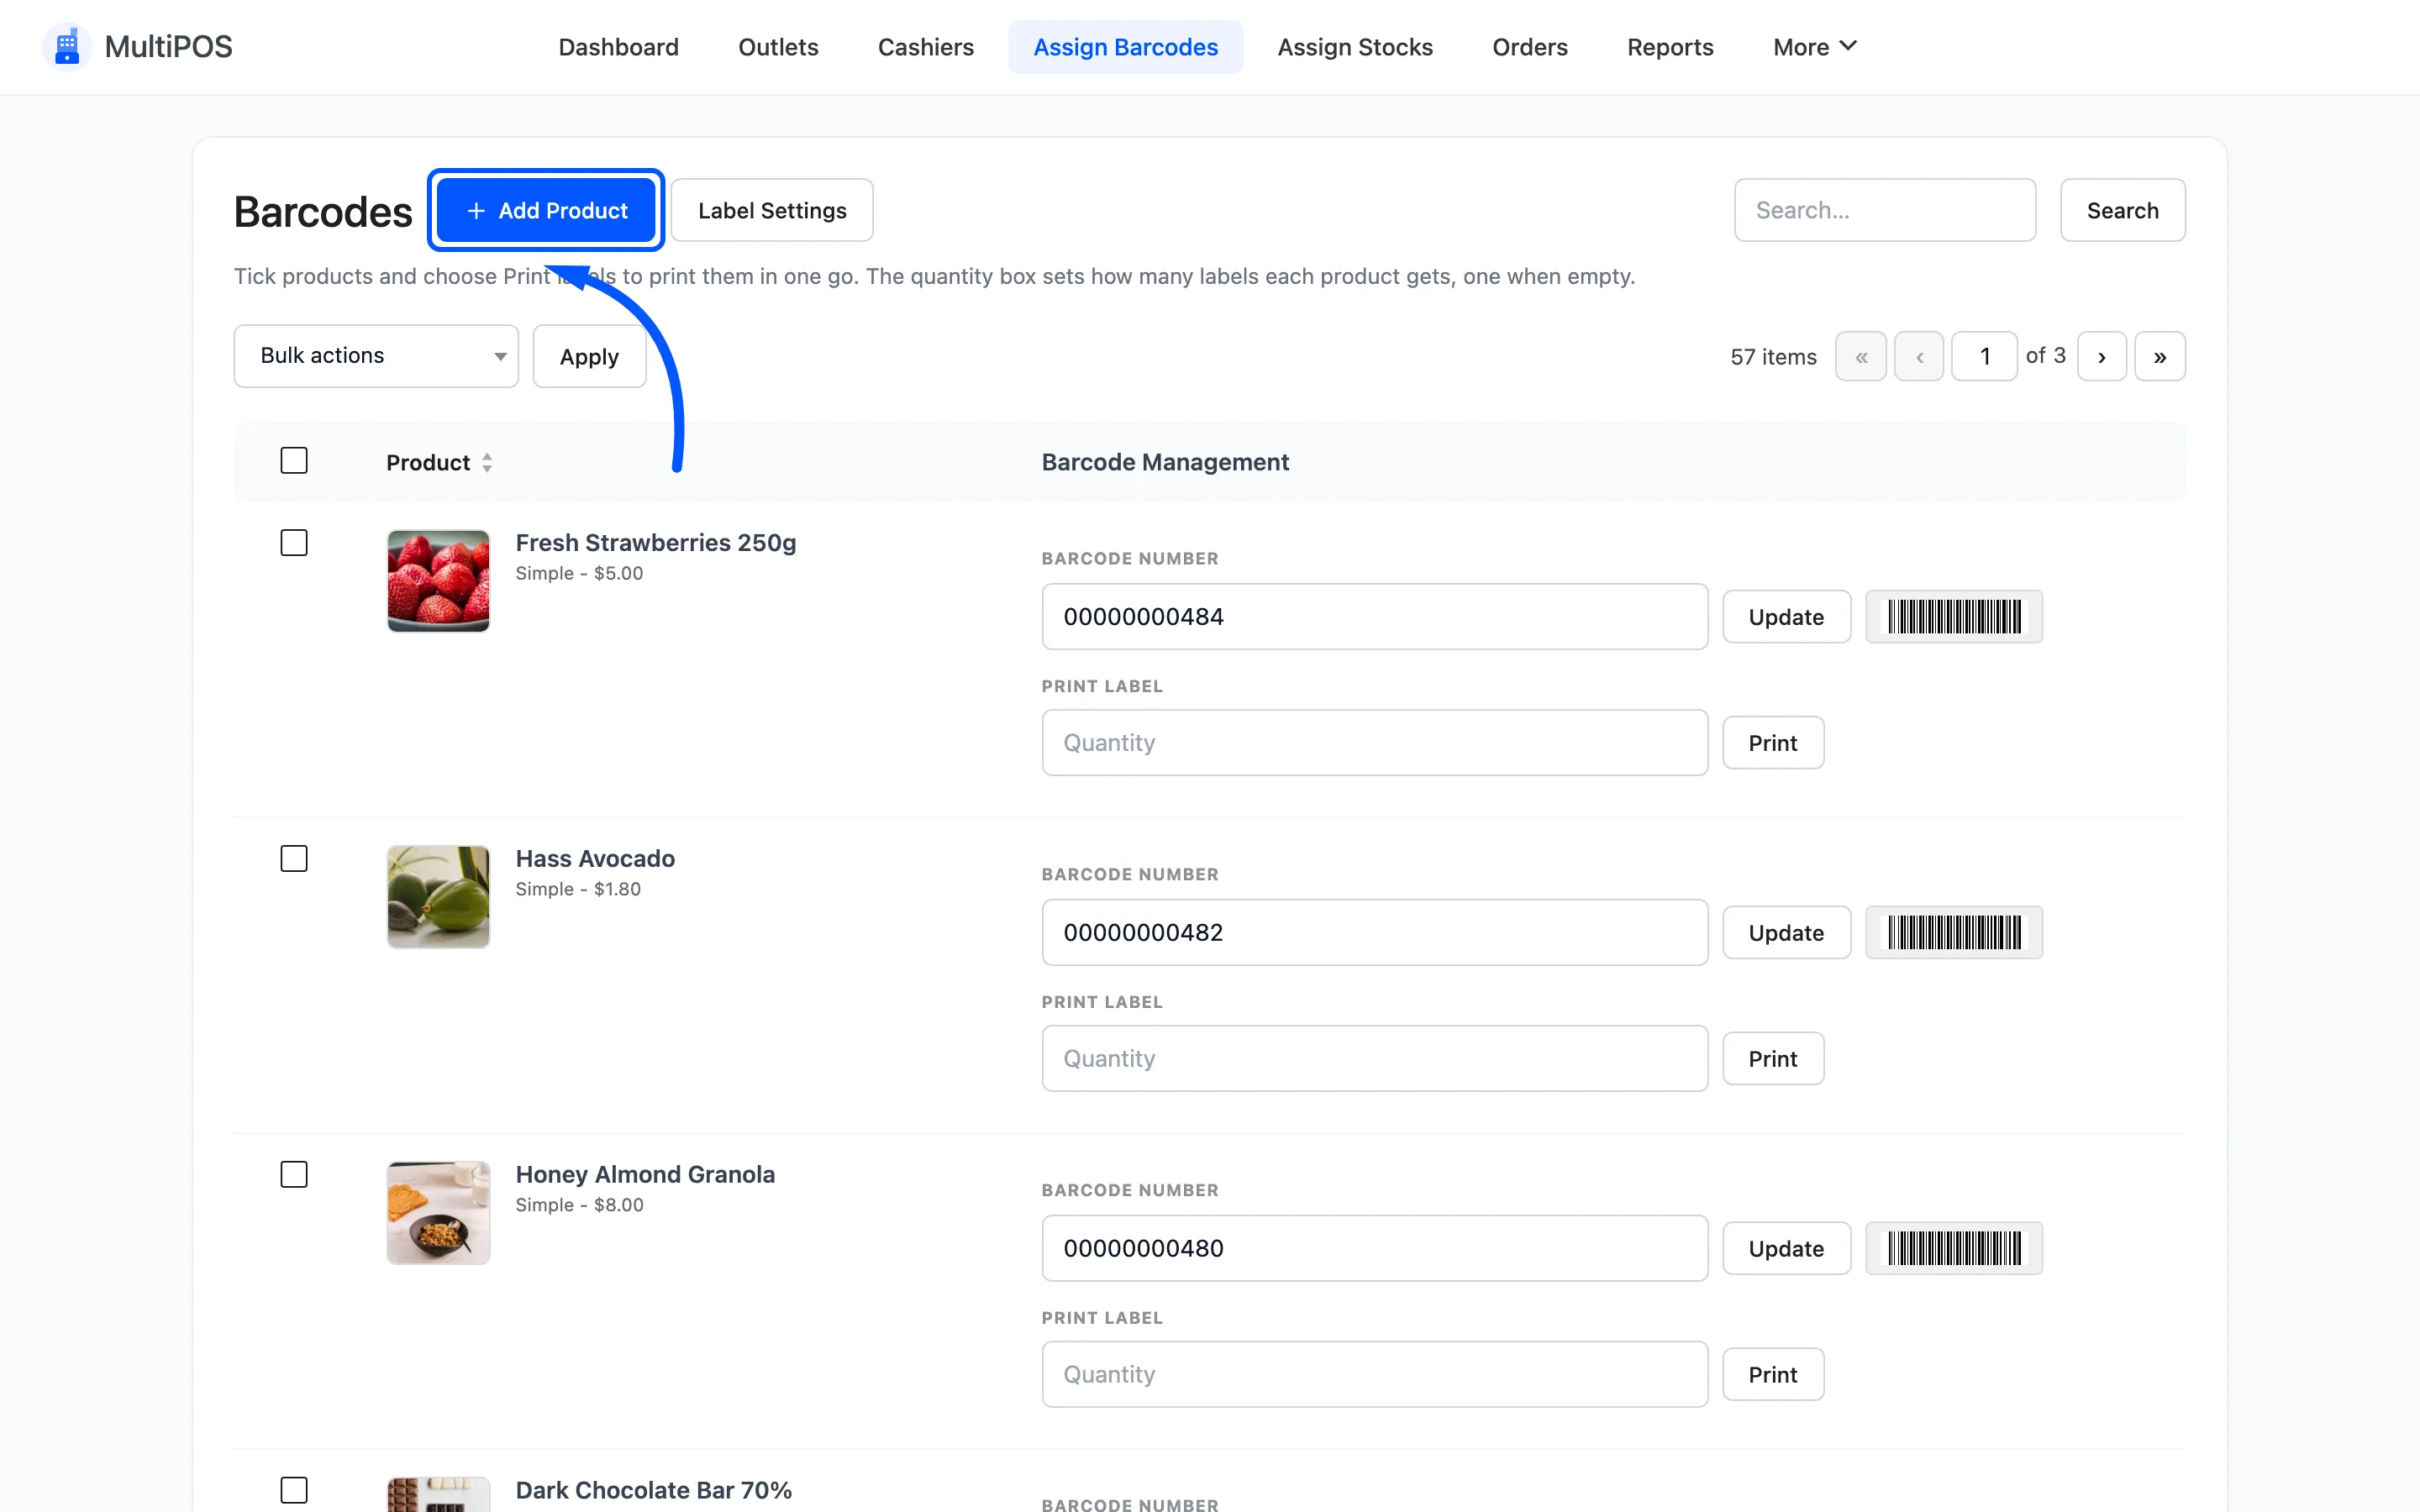This screenshot has height=1512, width=2420.
Task: Click the 'Simple - $1.80' price text
Action: click(x=578, y=890)
